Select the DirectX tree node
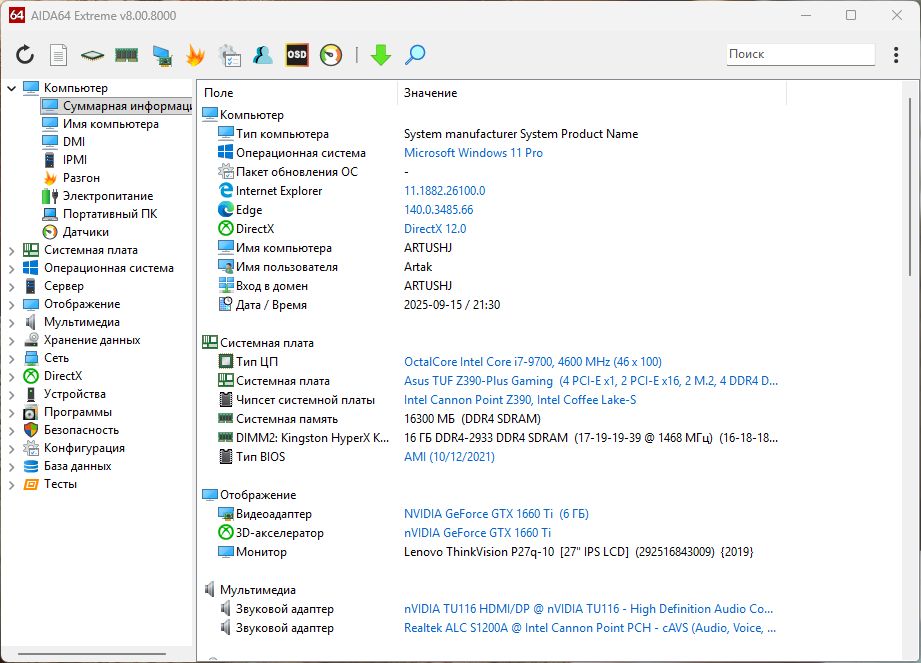Screen dimensions: 921x663 (63, 376)
